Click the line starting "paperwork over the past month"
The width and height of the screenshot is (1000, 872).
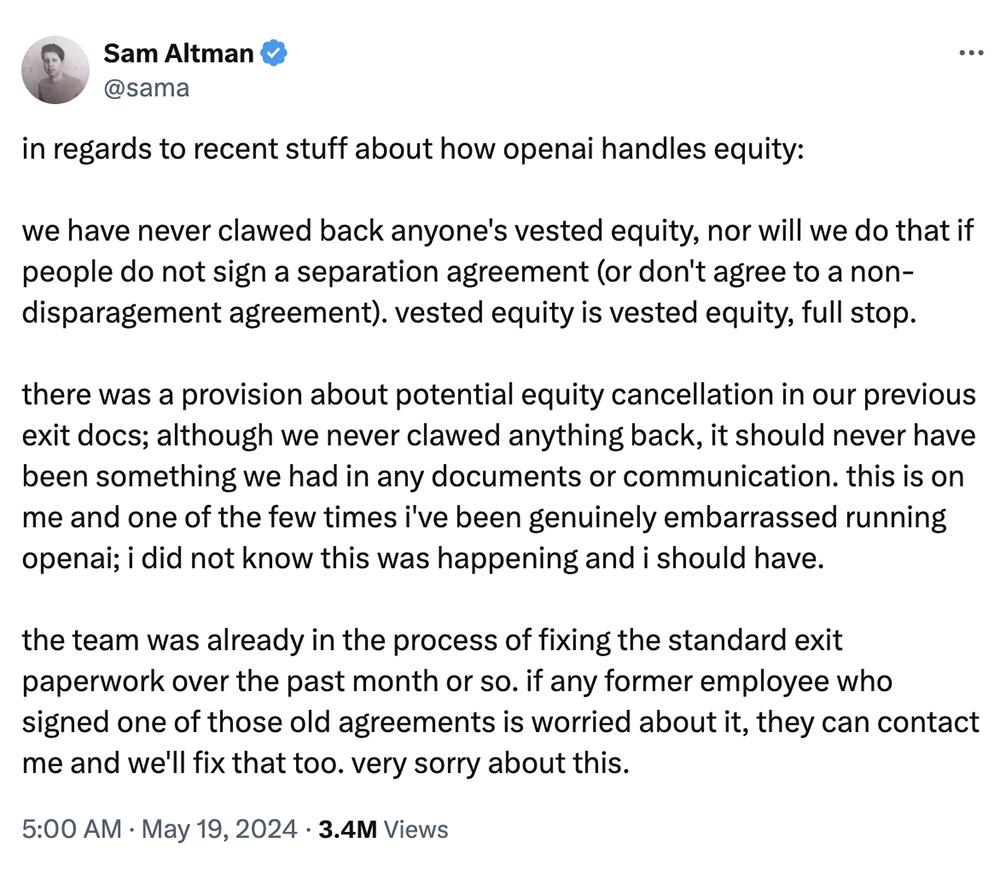point(456,682)
